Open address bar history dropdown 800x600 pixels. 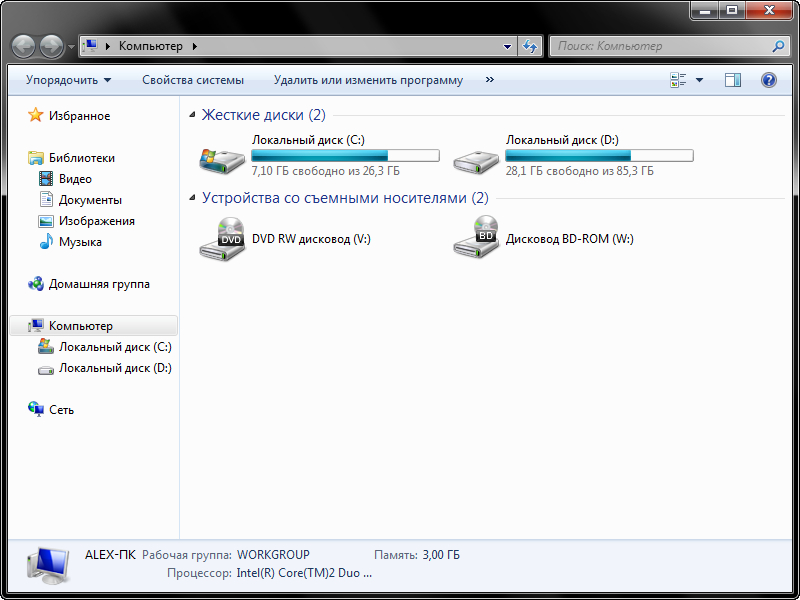click(x=507, y=46)
